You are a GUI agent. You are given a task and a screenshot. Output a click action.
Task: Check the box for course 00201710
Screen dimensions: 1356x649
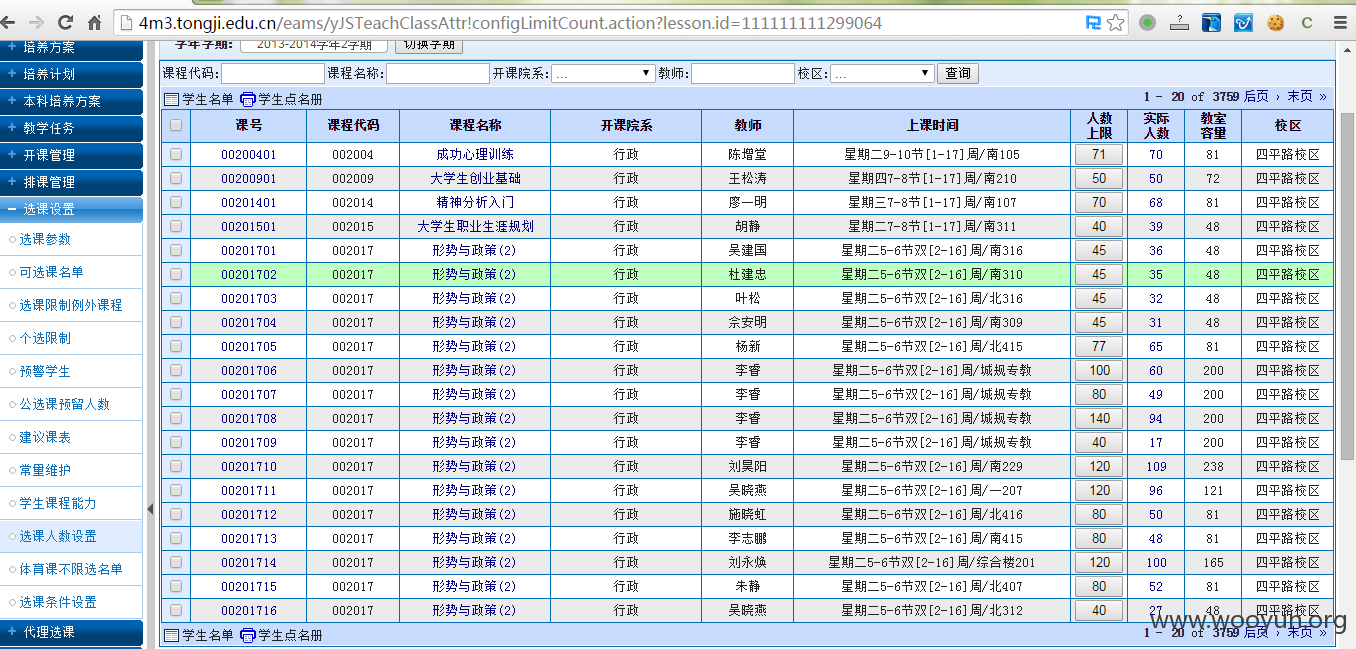[x=176, y=466]
